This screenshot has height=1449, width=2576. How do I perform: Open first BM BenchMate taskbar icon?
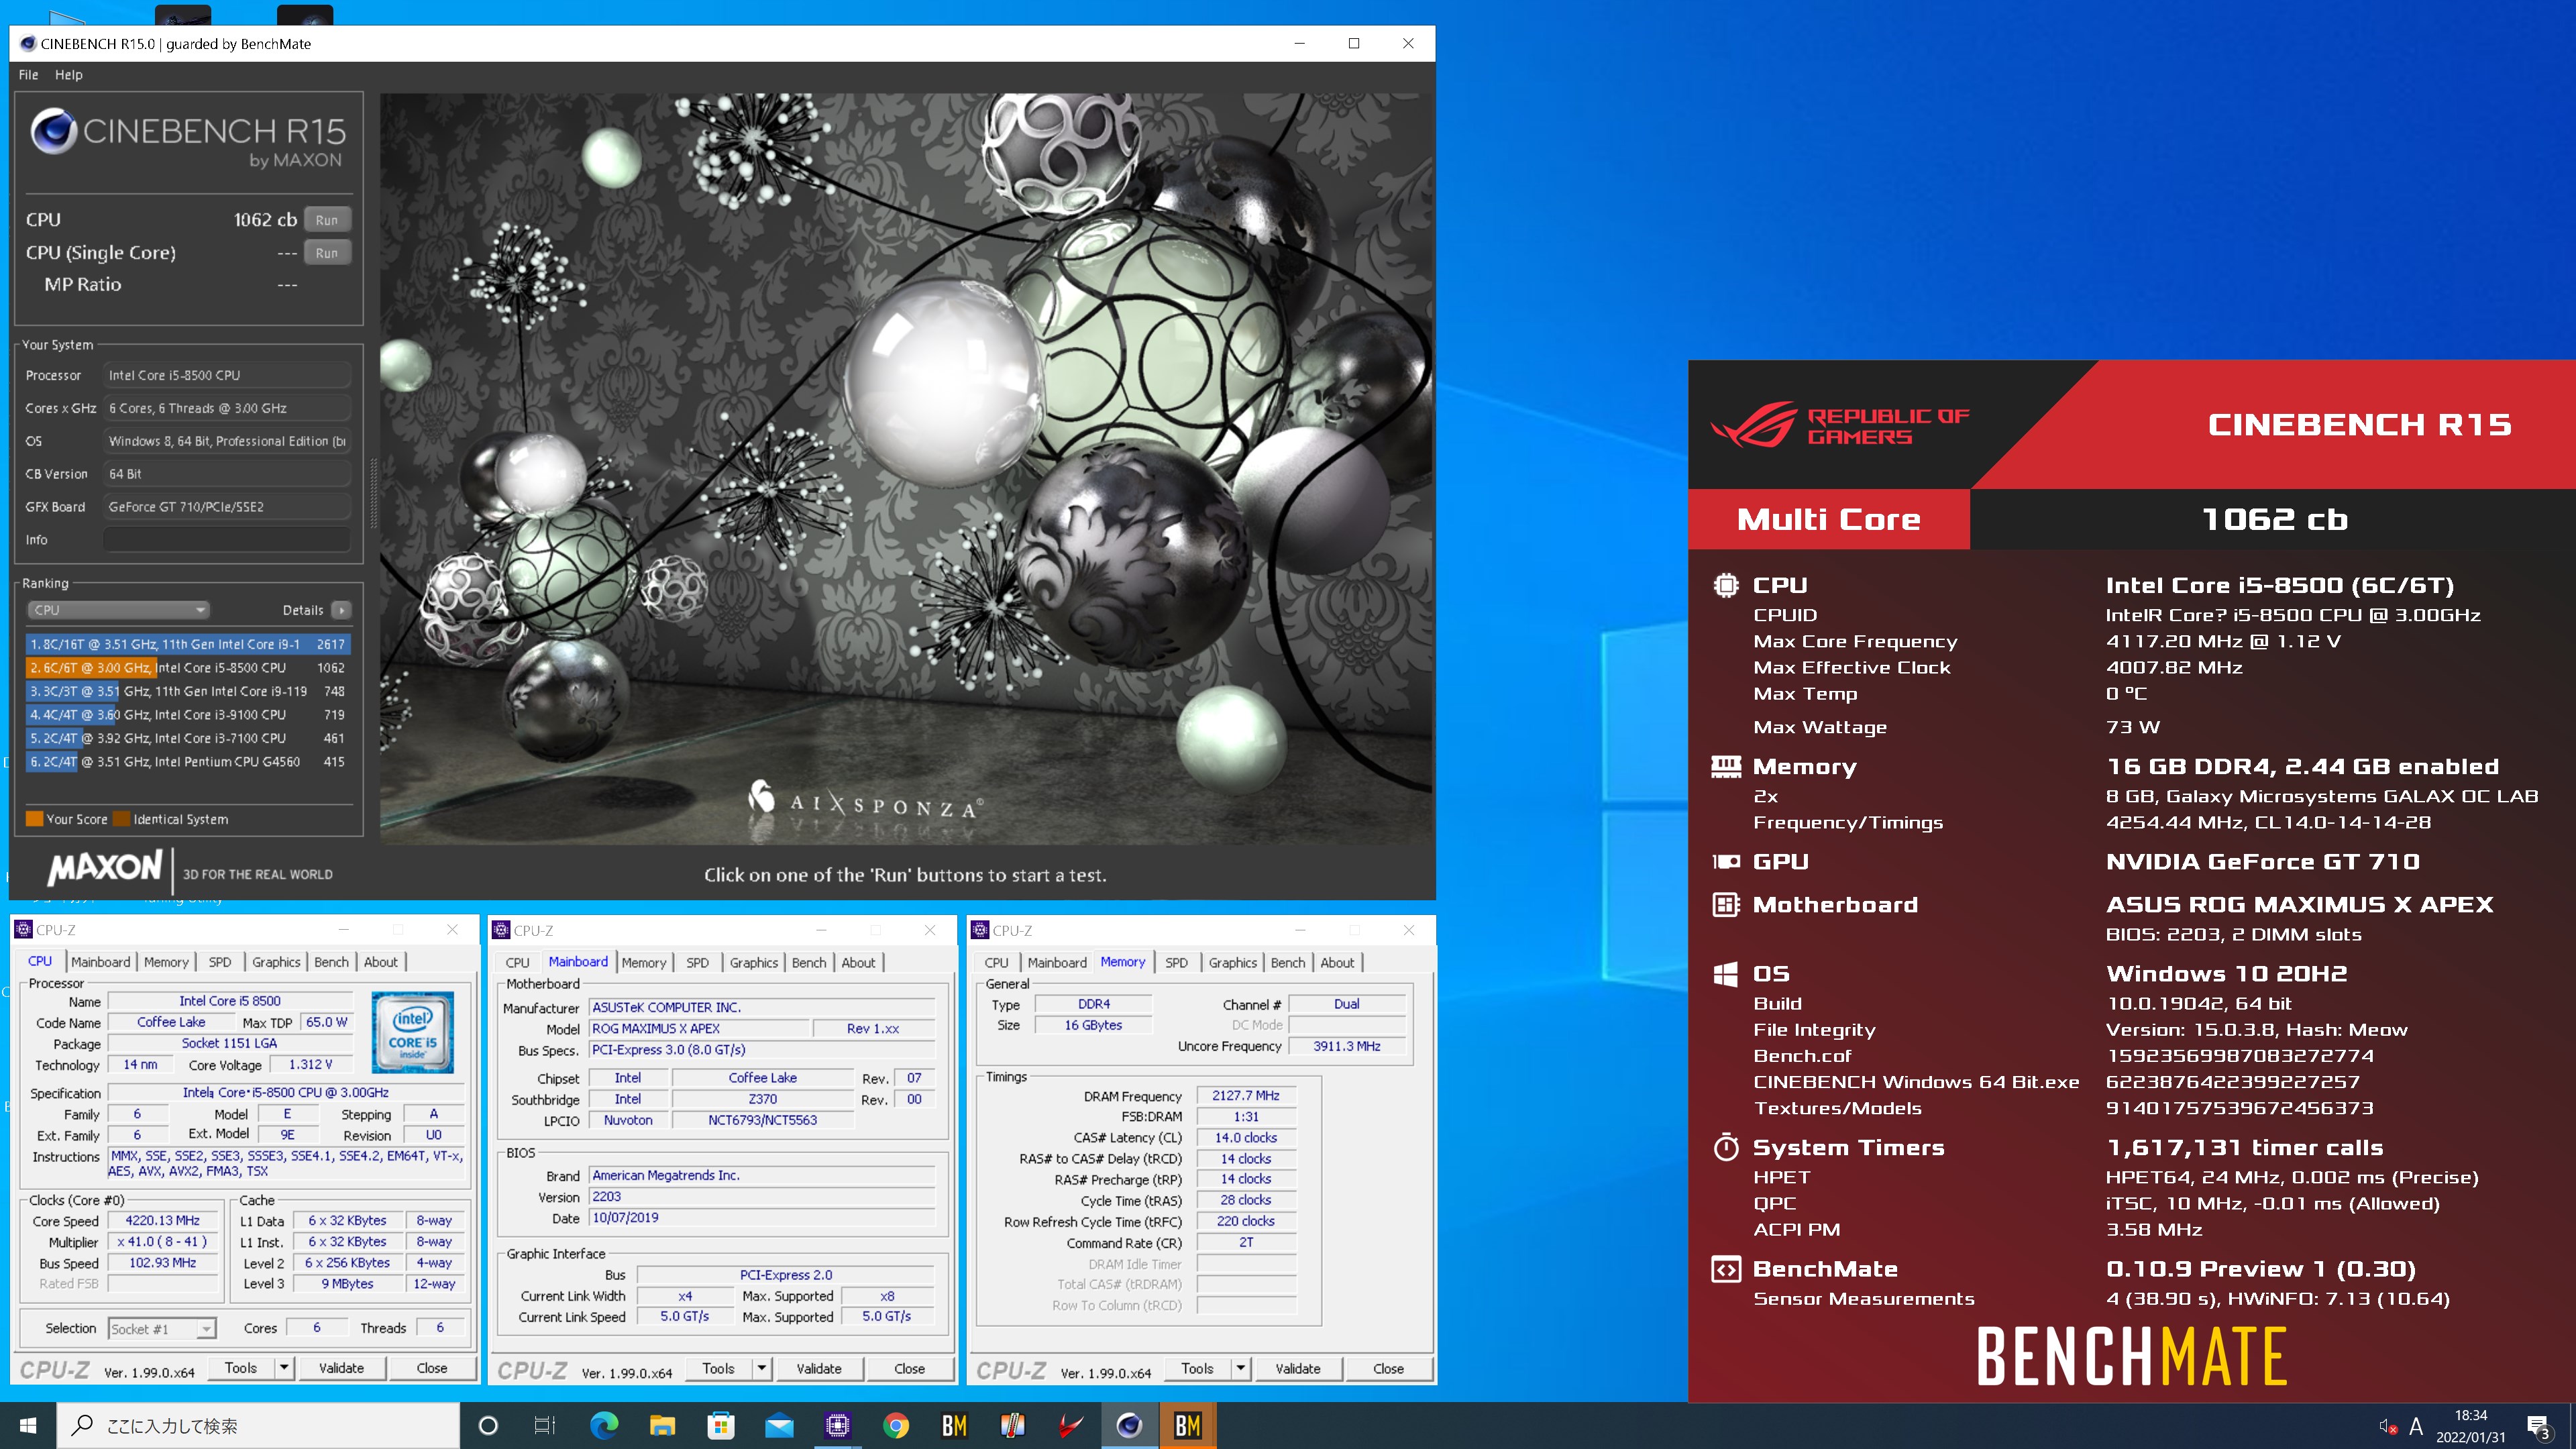(954, 1425)
